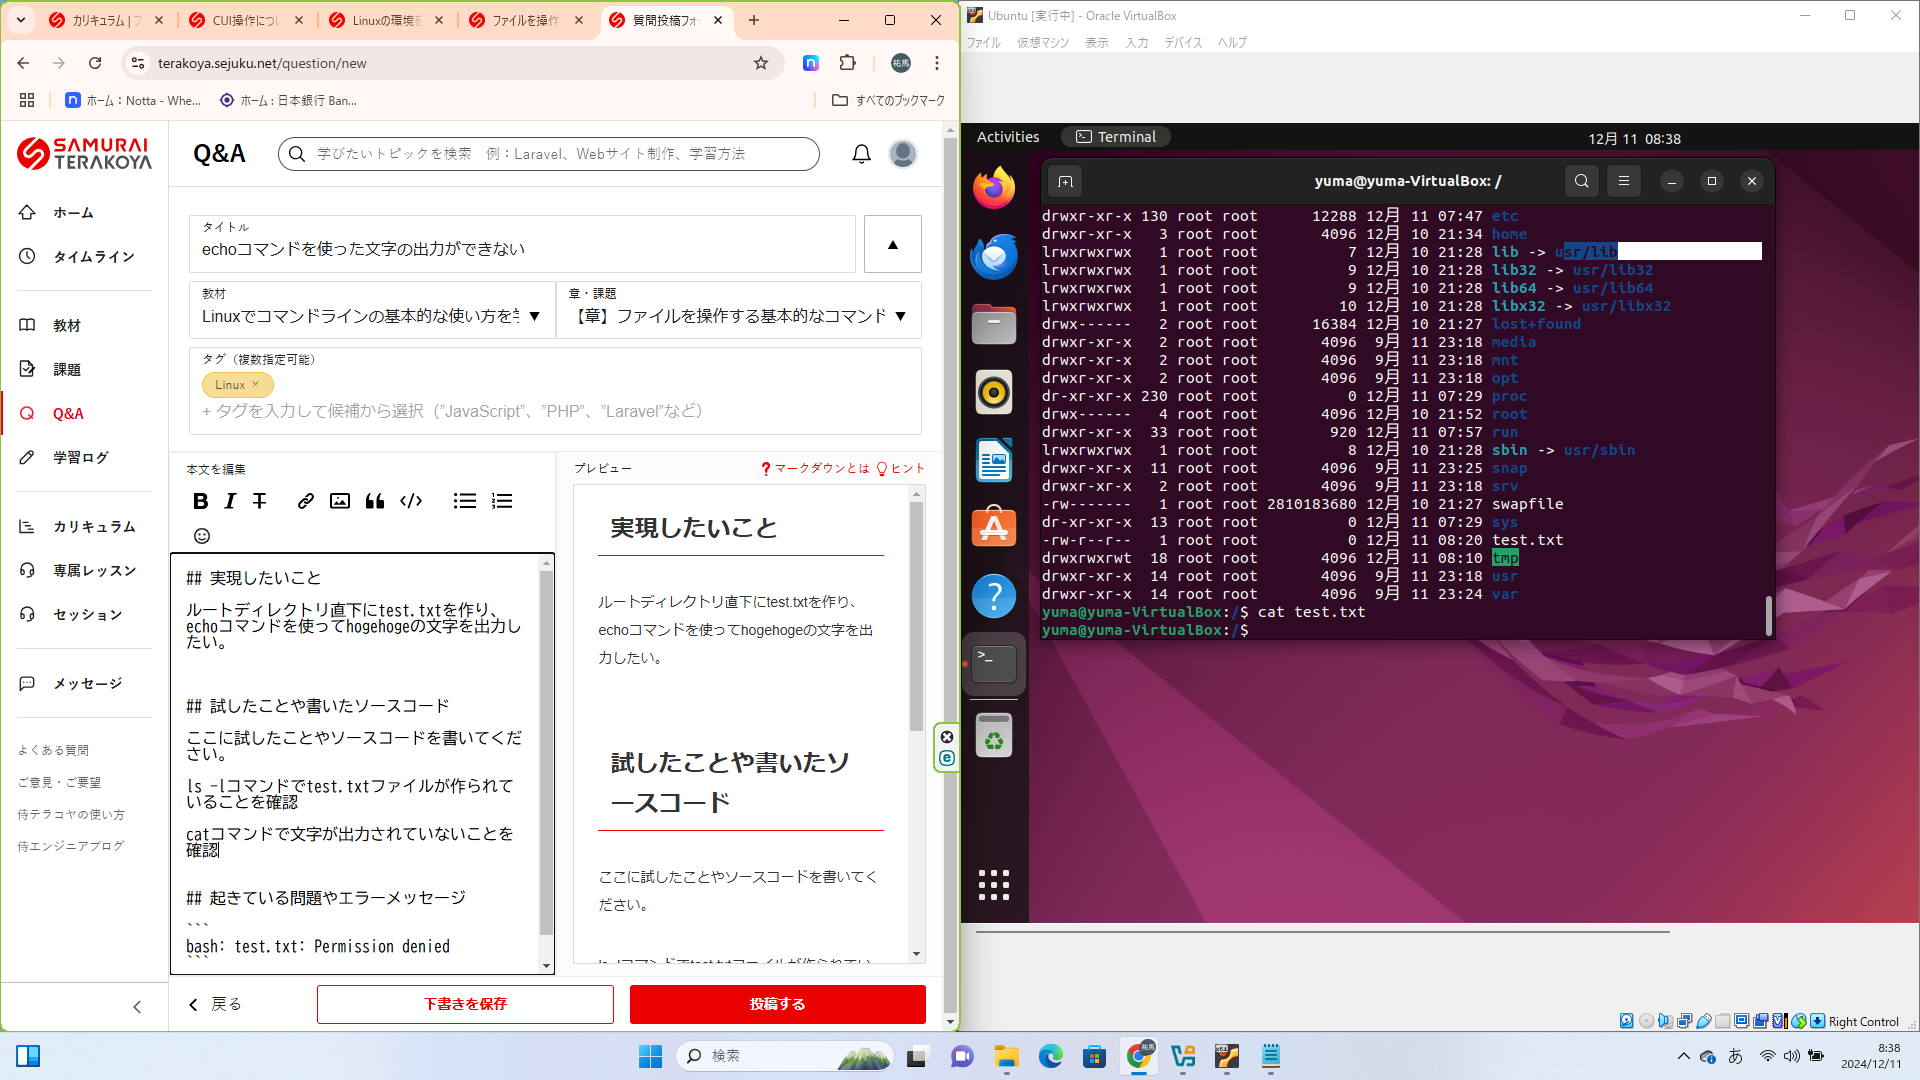This screenshot has height=1080, width=1920.
Task: Open a new terminal tab
Action: coord(1064,181)
